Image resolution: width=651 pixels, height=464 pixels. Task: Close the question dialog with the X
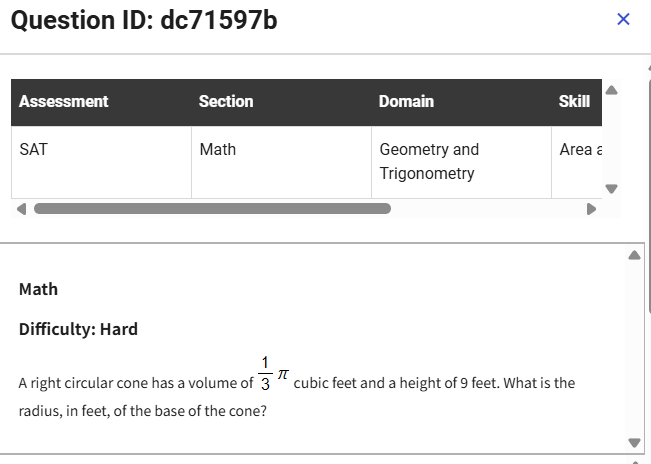(x=623, y=20)
